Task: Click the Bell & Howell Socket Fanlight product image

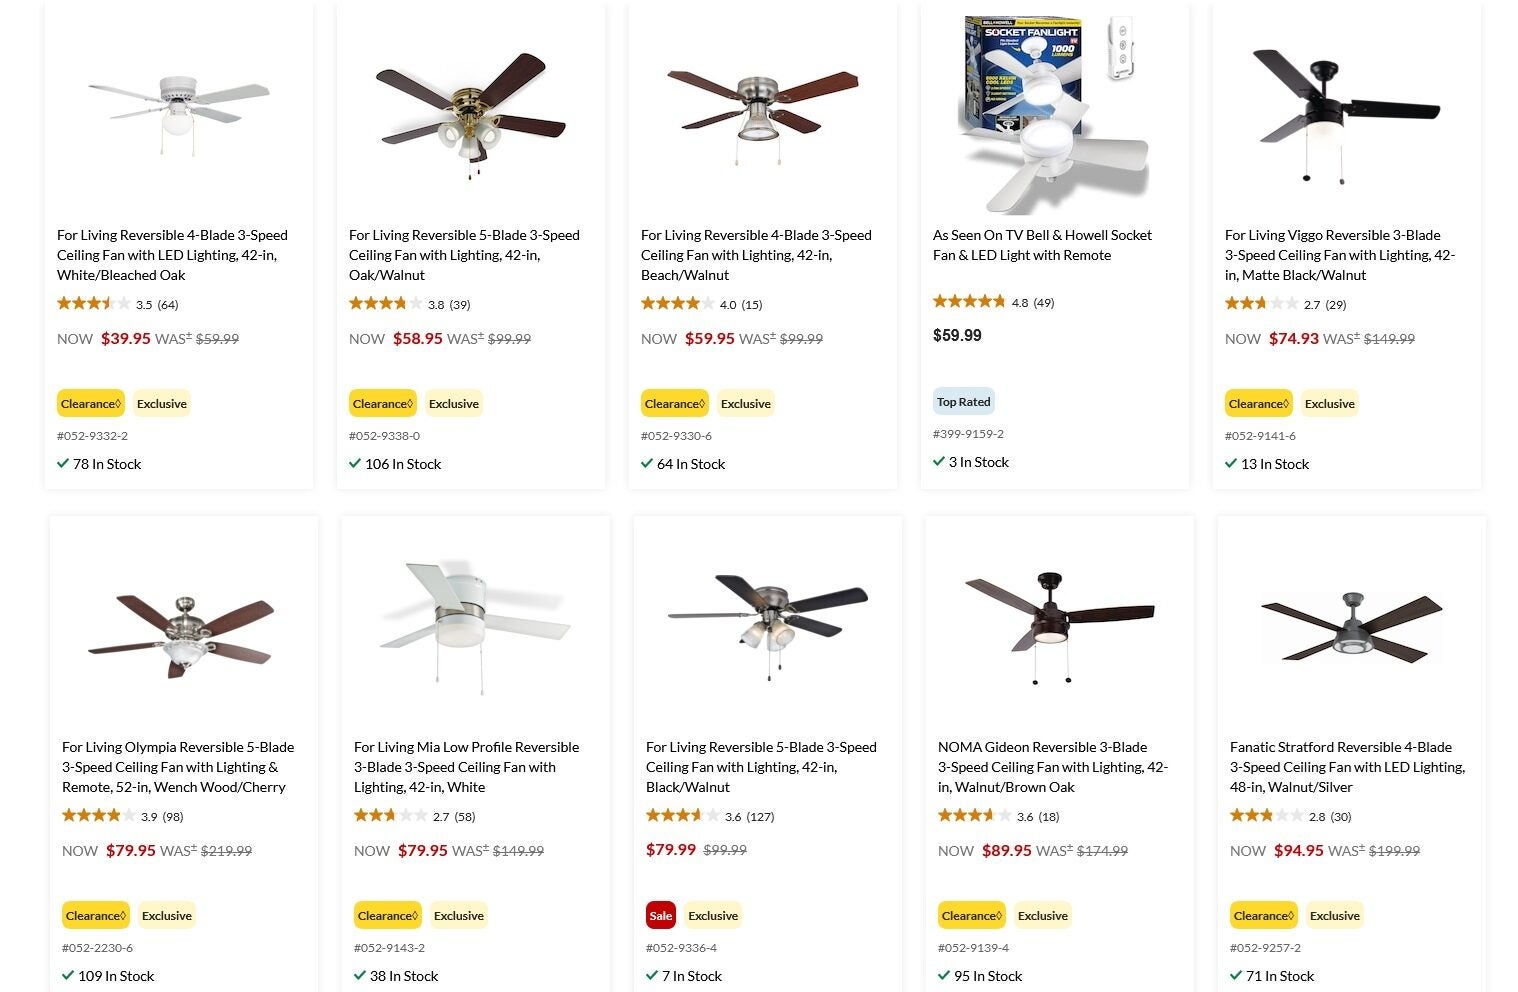Action: click(x=1053, y=110)
